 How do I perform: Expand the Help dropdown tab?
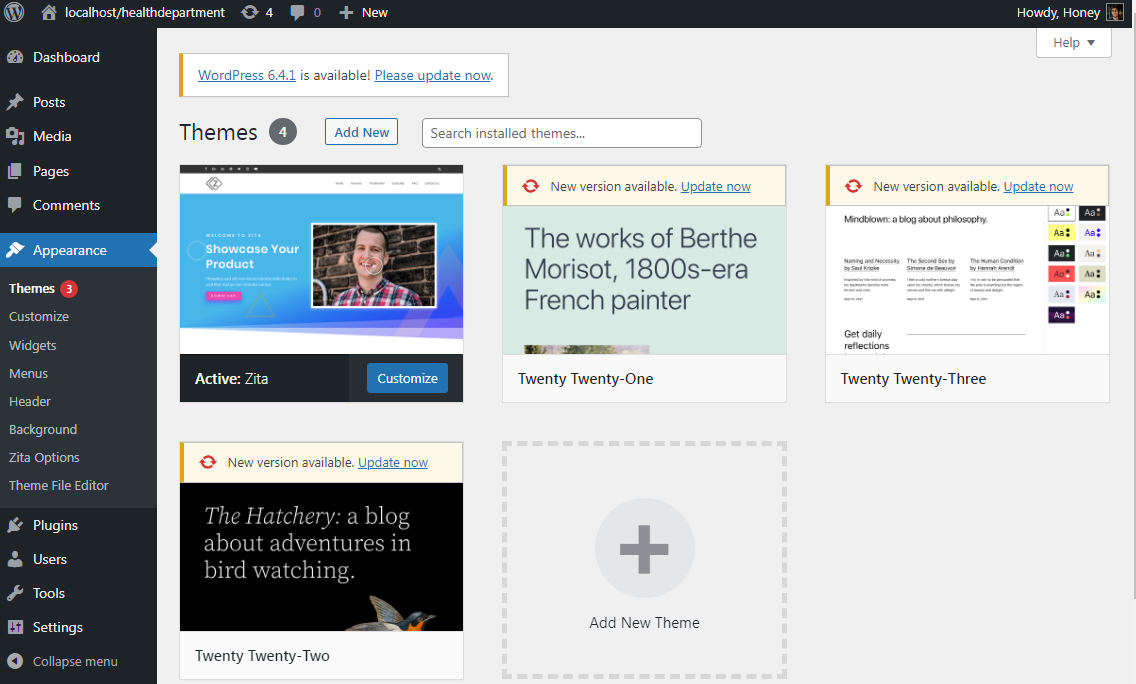(1074, 43)
